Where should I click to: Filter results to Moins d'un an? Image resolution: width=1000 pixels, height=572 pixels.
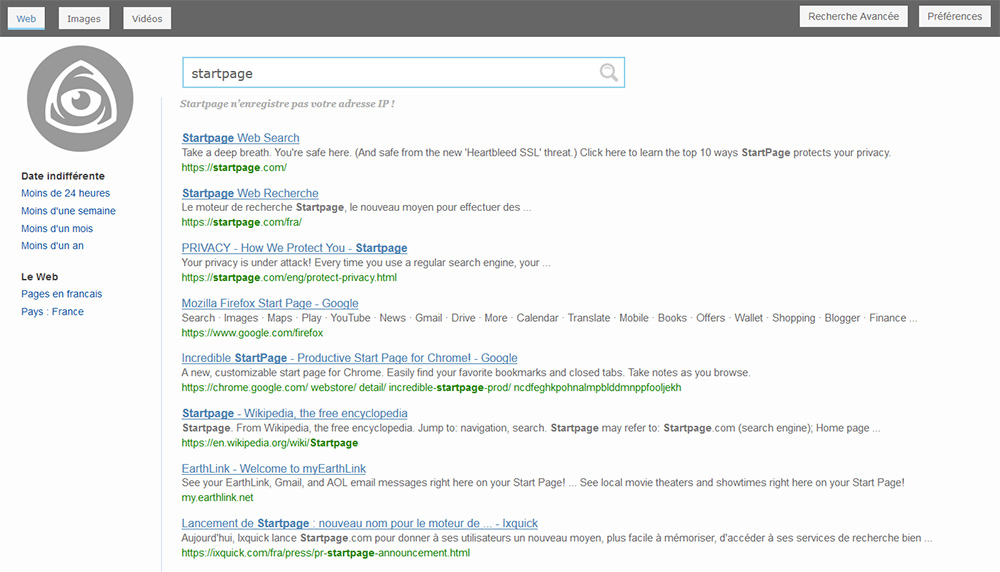52,246
